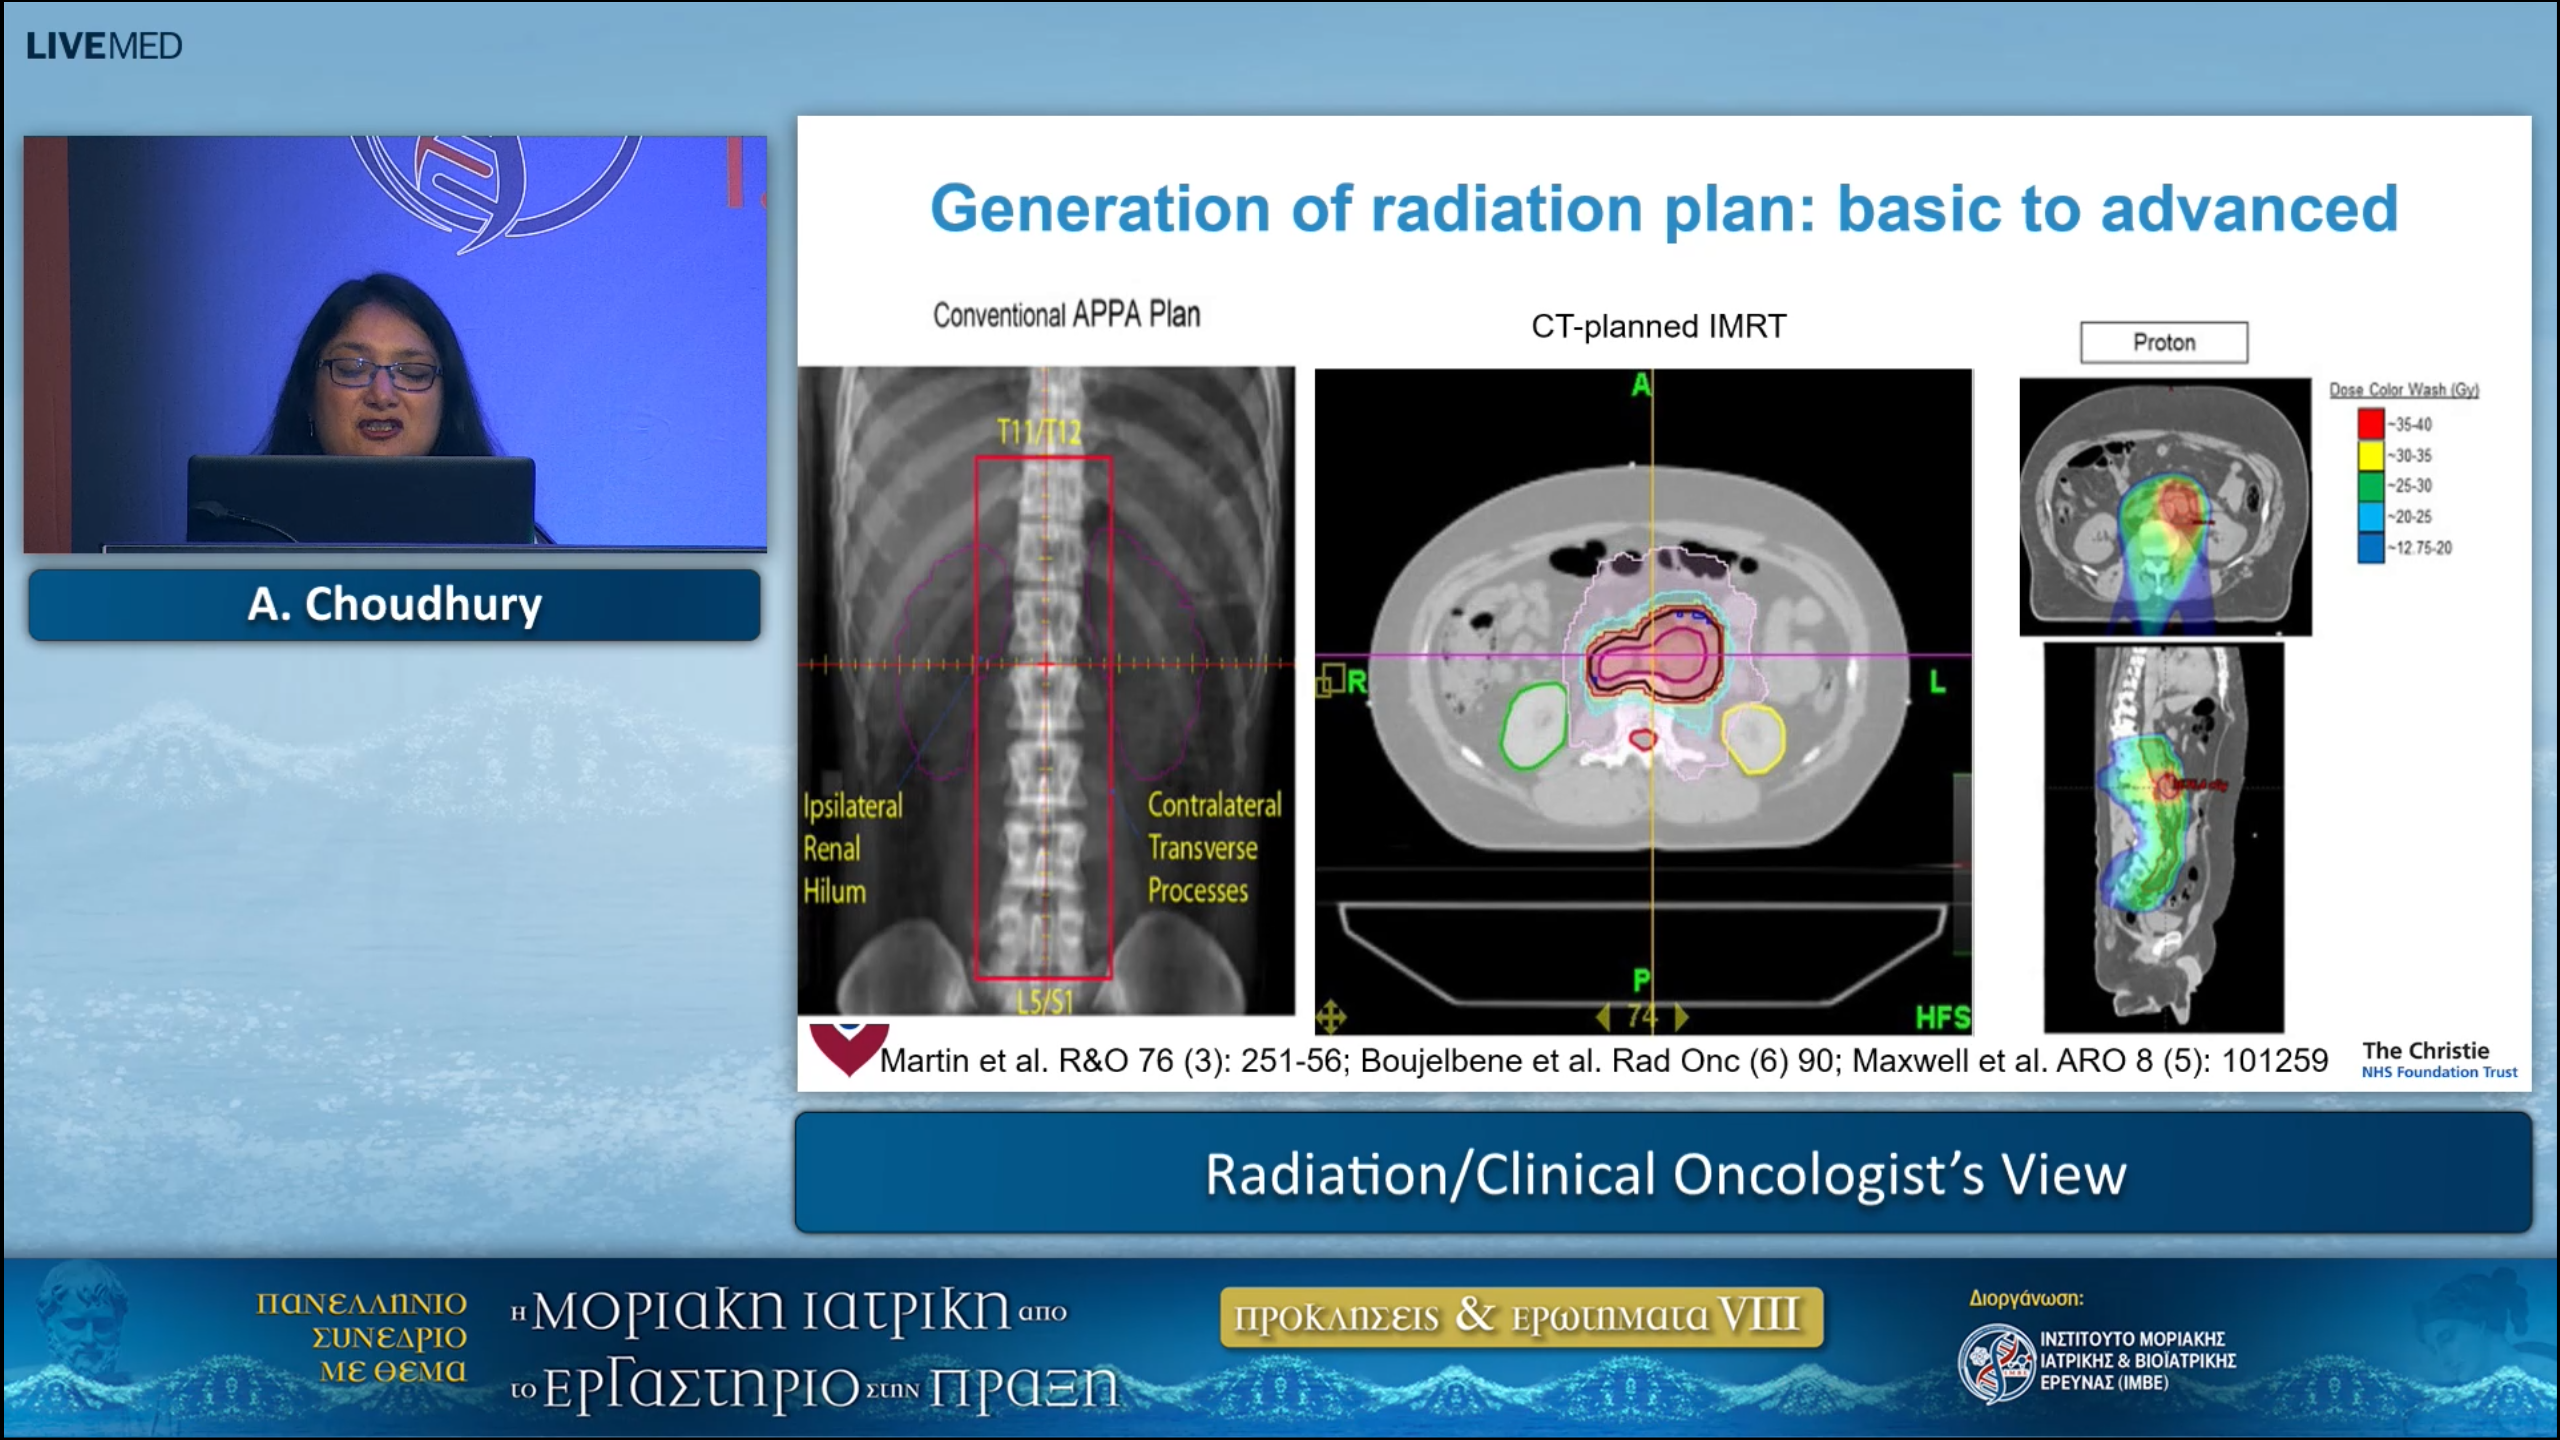Select the dark blue 12.75-20 dose swatch
The height and width of the screenshot is (1440, 2560).
2371,548
